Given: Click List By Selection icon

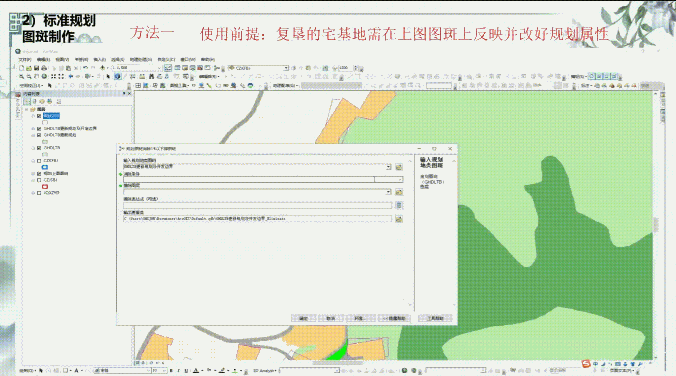Looking at the screenshot, I should pyautogui.click(x=49, y=101).
